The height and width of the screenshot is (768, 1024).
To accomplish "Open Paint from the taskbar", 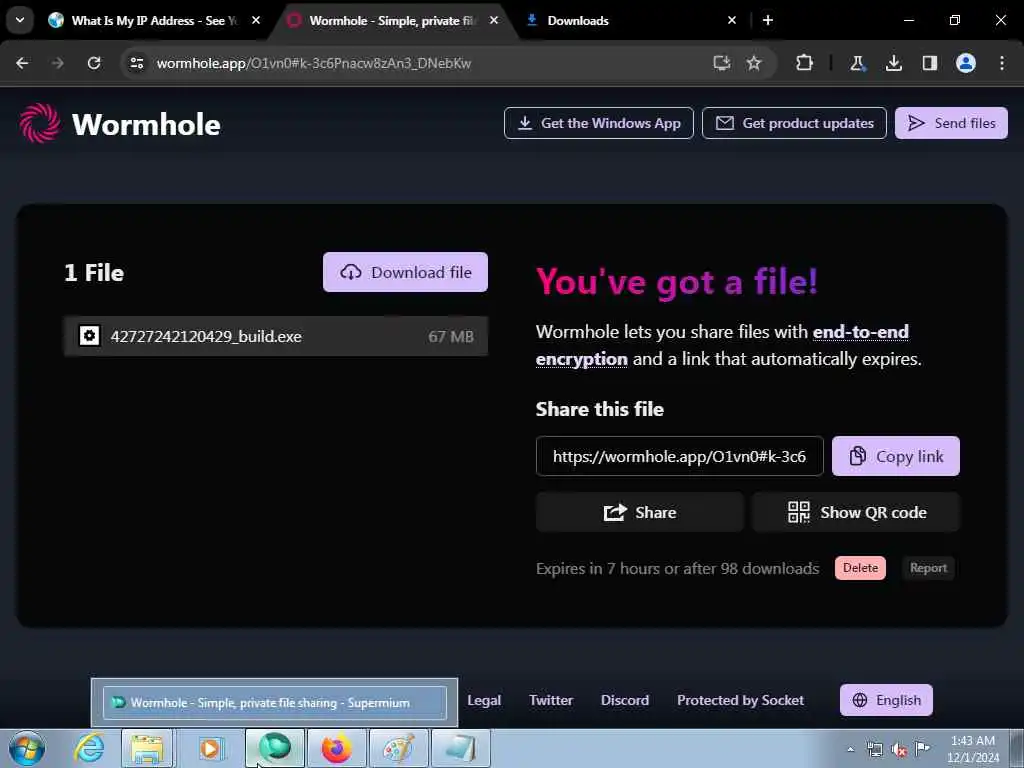I will [x=398, y=748].
